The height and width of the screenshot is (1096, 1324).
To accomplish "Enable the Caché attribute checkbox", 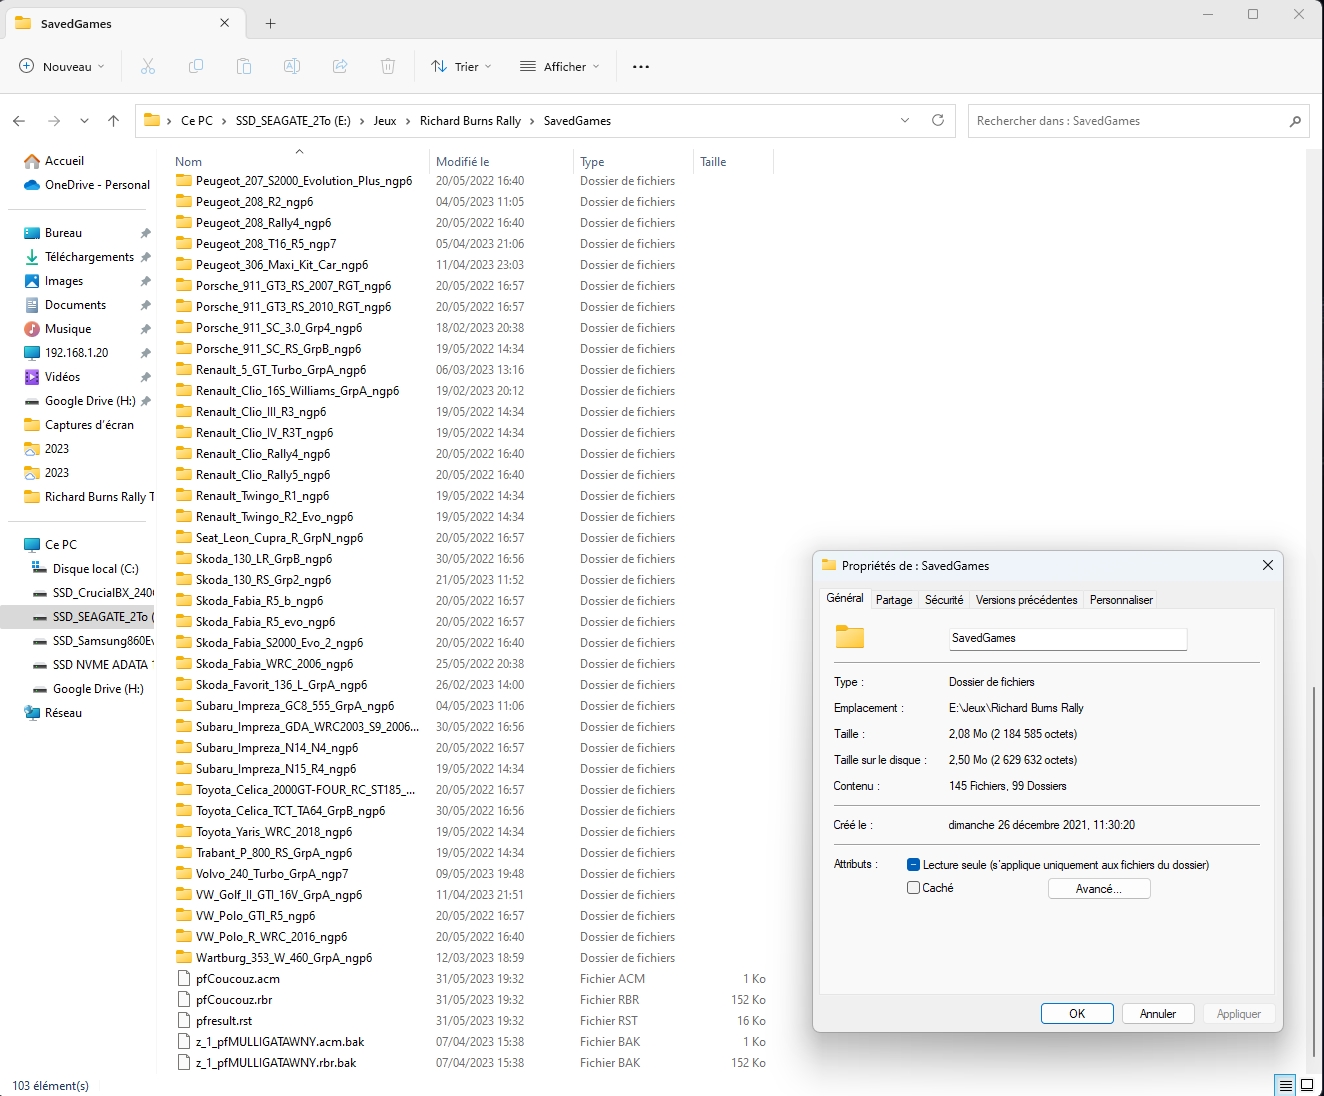I will (913, 888).
